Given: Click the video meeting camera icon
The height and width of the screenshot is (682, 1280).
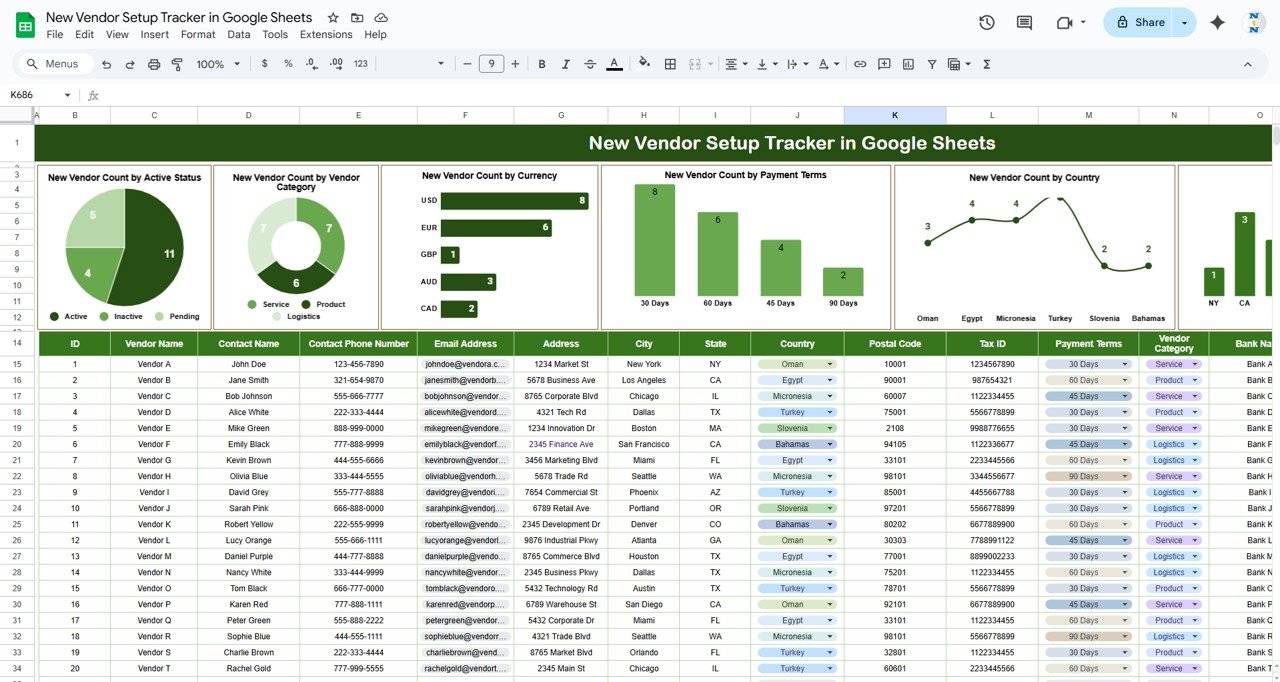Looking at the screenshot, I should 1064,22.
